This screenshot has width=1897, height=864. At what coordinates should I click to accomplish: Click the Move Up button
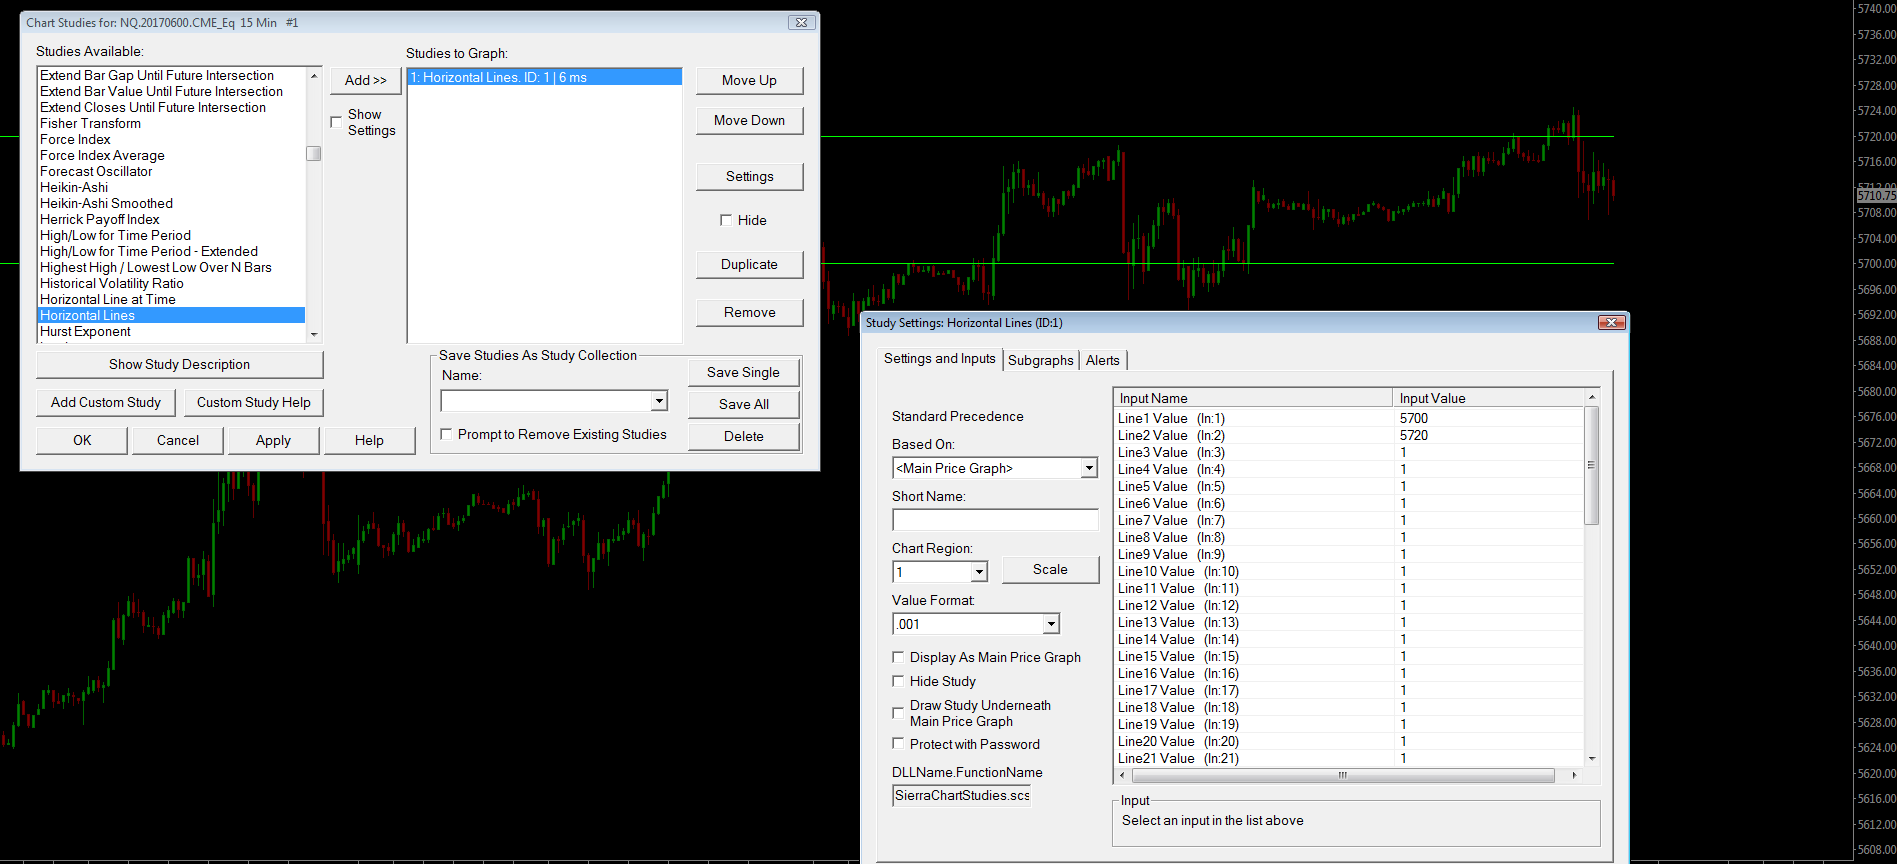[x=749, y=80]
